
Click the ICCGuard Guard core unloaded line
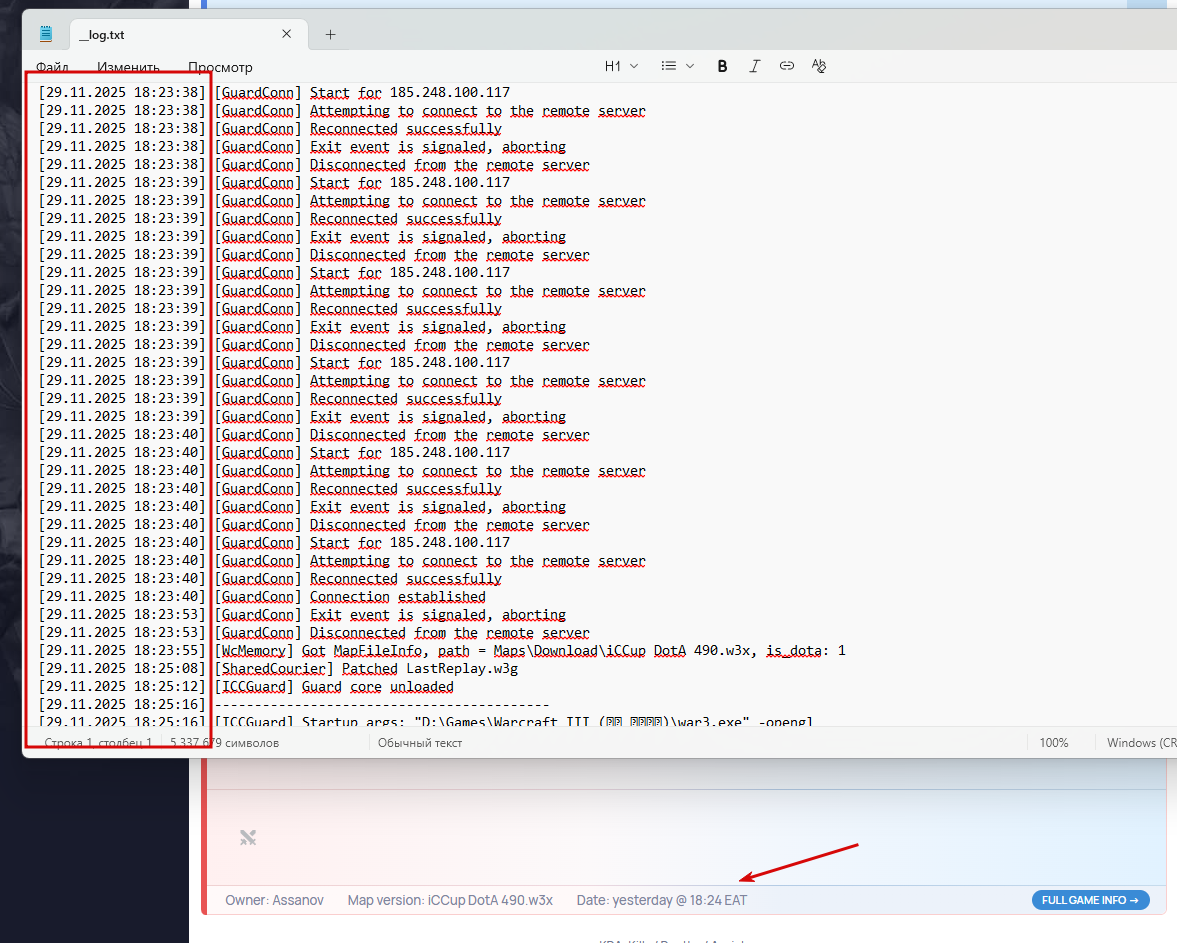(x=246, y=687)
